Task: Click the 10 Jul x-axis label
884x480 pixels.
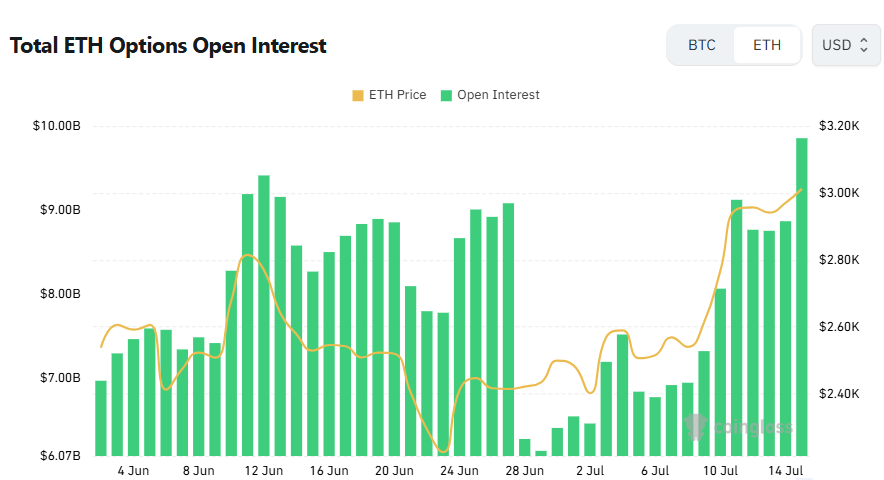Action: [x=720, y=470]
